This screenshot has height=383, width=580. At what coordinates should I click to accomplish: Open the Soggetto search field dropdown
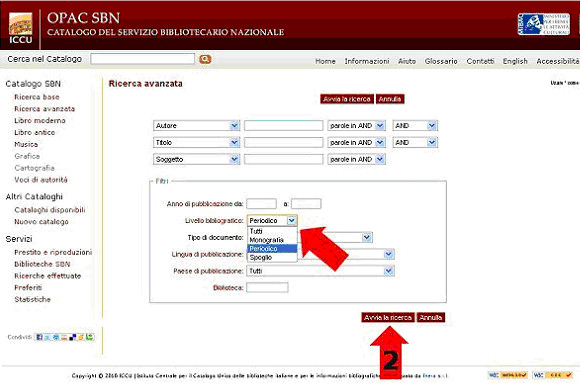pyautogui.click(x=196, y=159)
